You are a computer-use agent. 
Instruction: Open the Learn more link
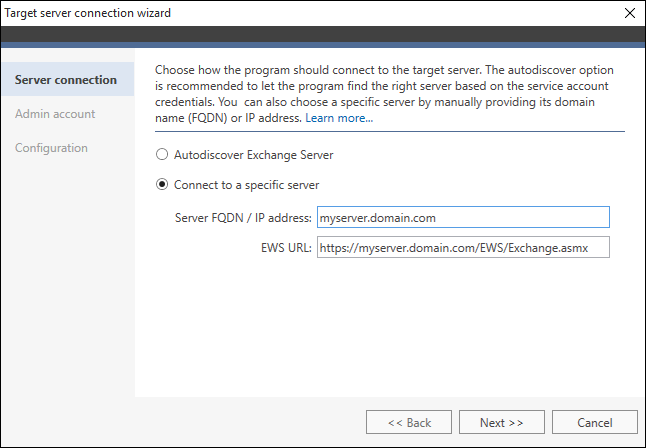click(339, 118)
